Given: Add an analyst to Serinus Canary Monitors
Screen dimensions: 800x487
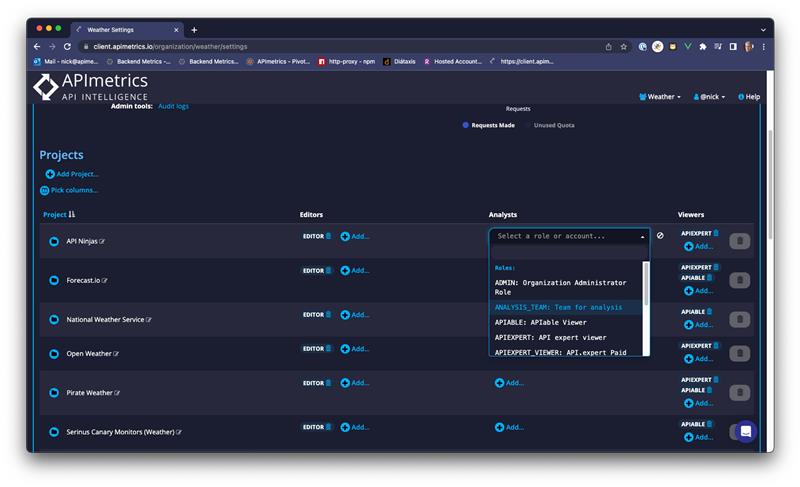Looking at the screenshot, I should tap(509, 427).
